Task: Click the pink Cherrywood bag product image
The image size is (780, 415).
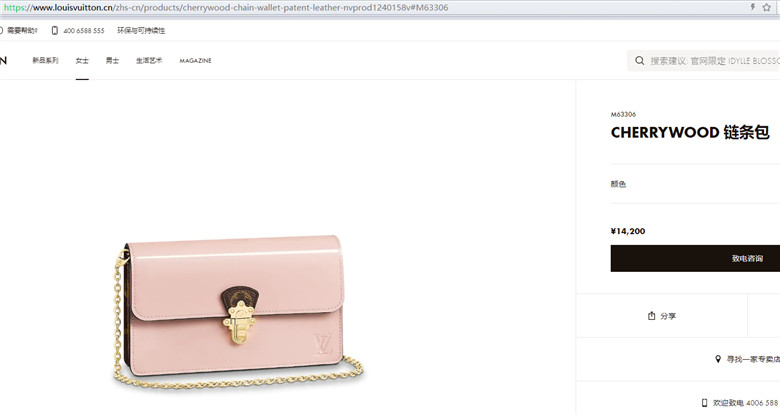Action: click(x=238, y=312)
